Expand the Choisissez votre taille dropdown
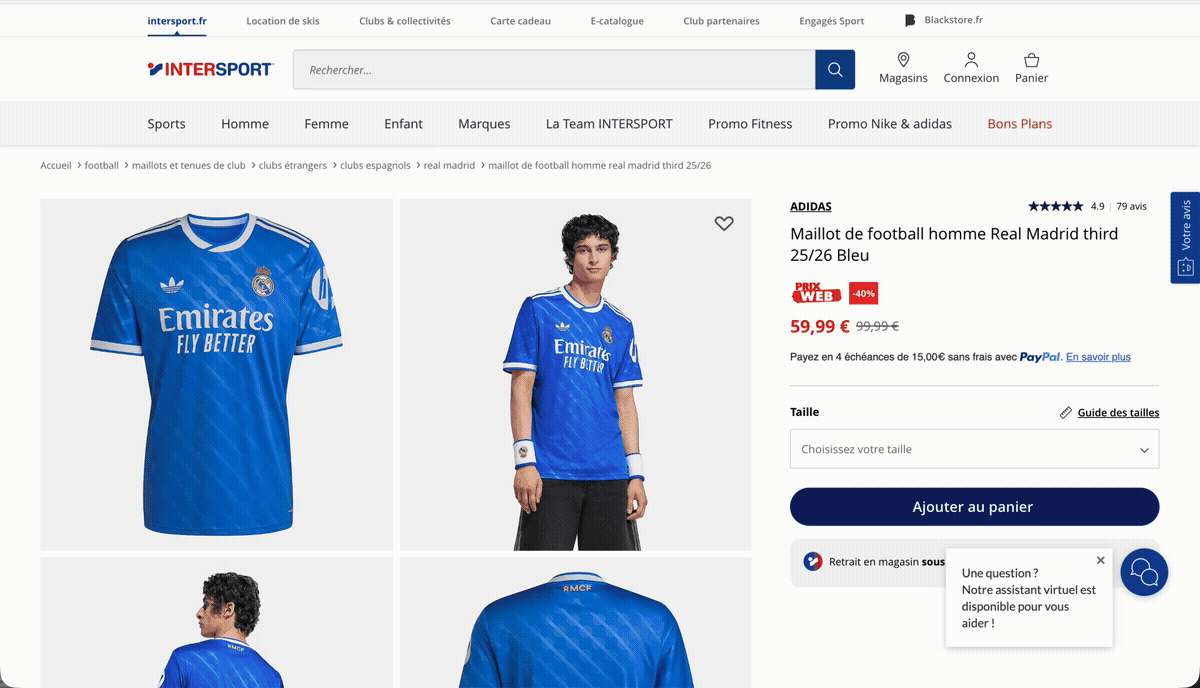Image resolution: width=1200 pixels, height=688 pixels. (974, 449)
